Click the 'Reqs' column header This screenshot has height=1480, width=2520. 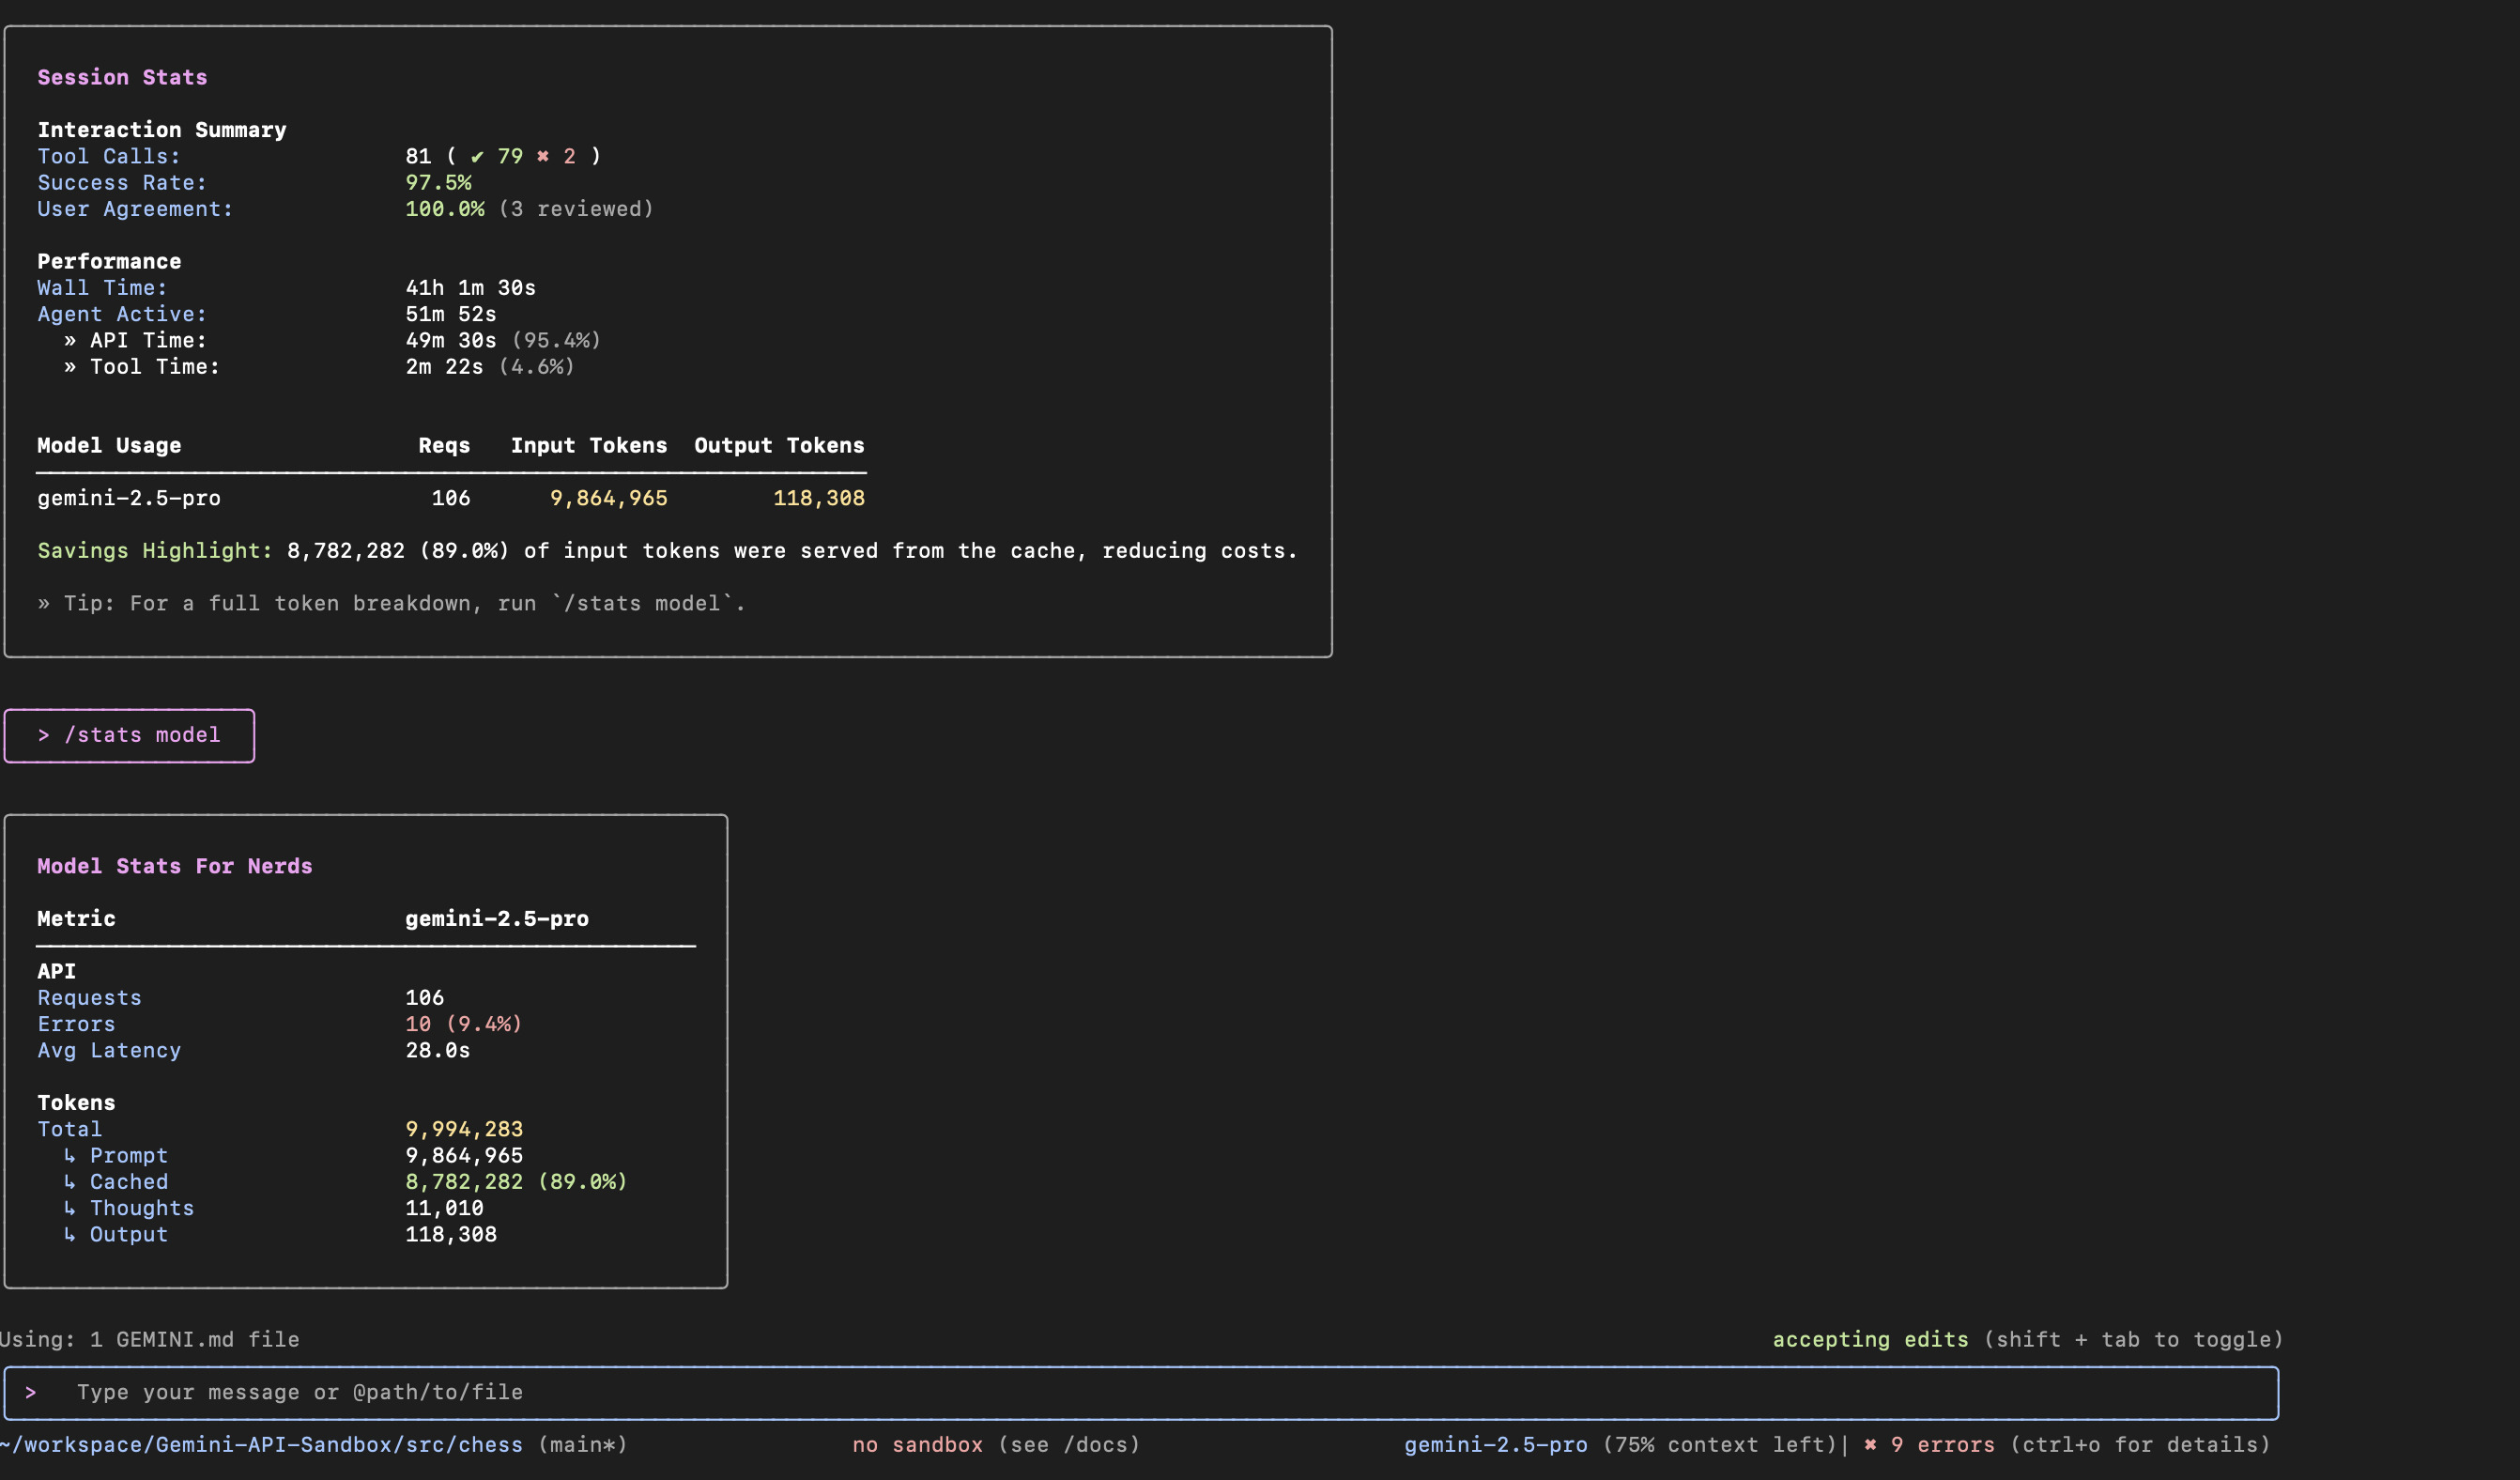[444, 446]
